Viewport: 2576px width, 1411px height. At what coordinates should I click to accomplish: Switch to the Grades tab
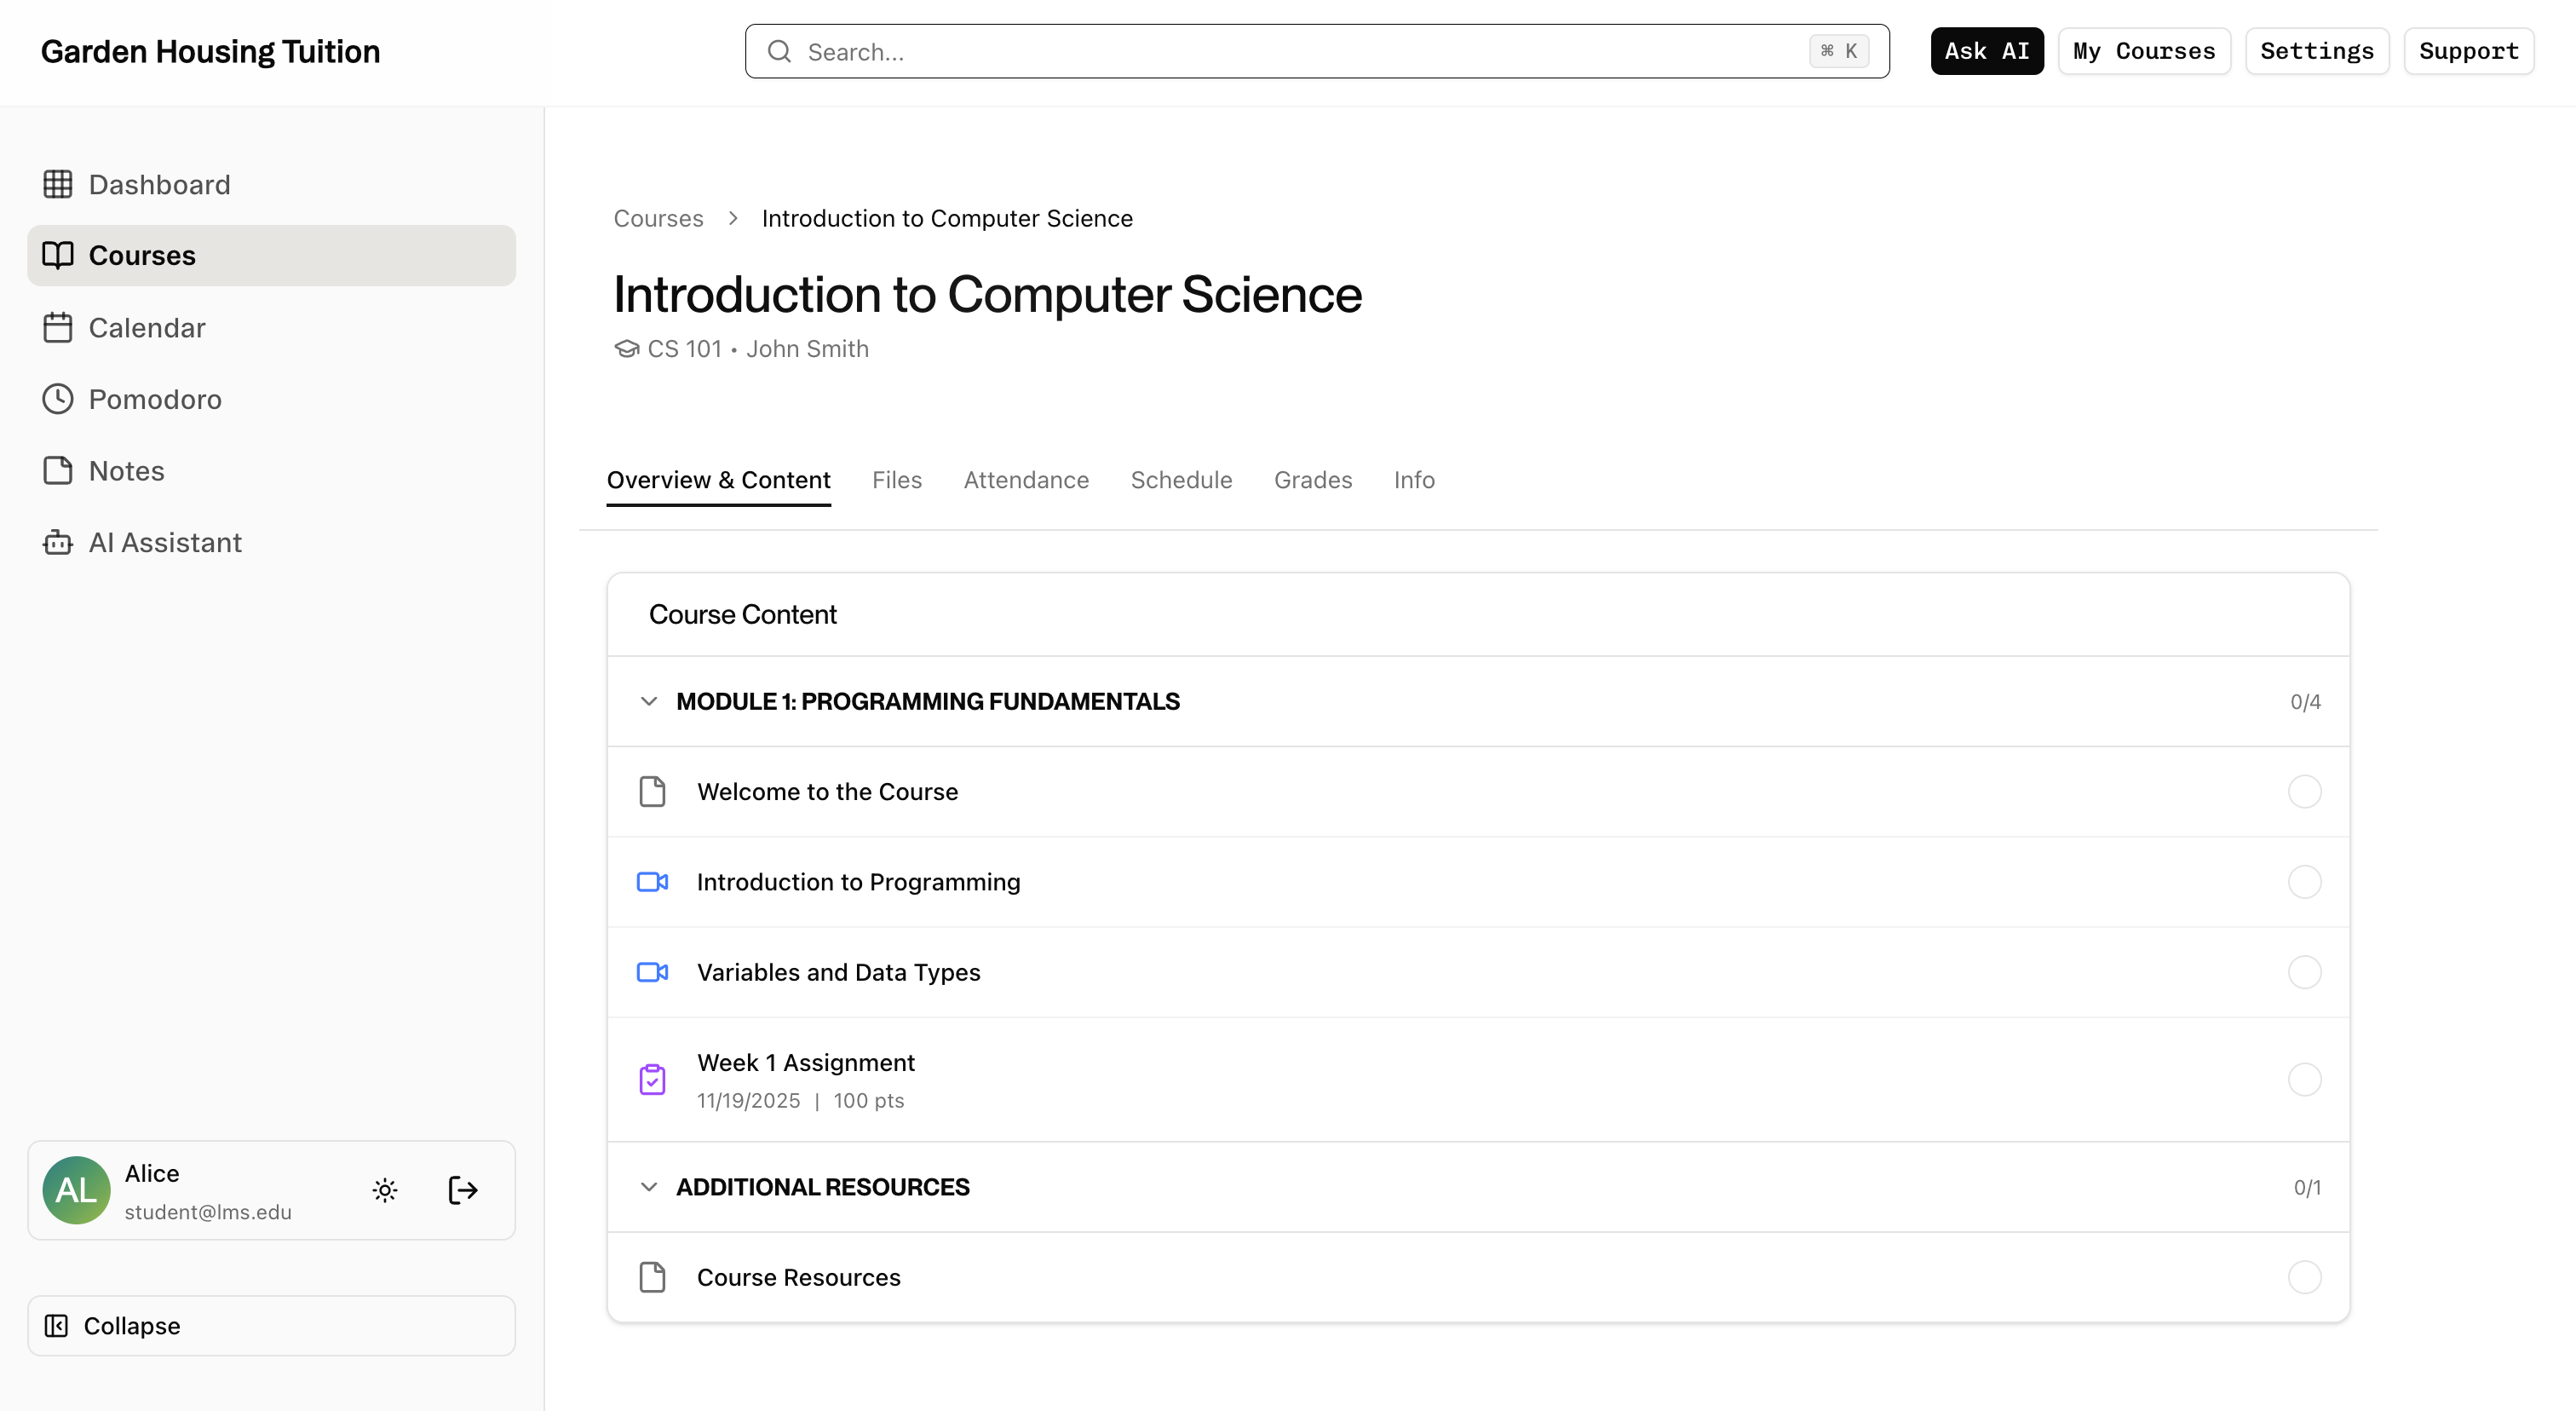[x=1312, y=480]
